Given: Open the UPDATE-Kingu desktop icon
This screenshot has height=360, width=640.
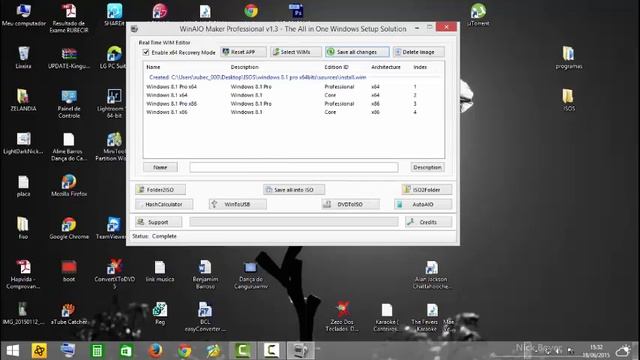Looking at the screenshot, I should click(69, 57).
